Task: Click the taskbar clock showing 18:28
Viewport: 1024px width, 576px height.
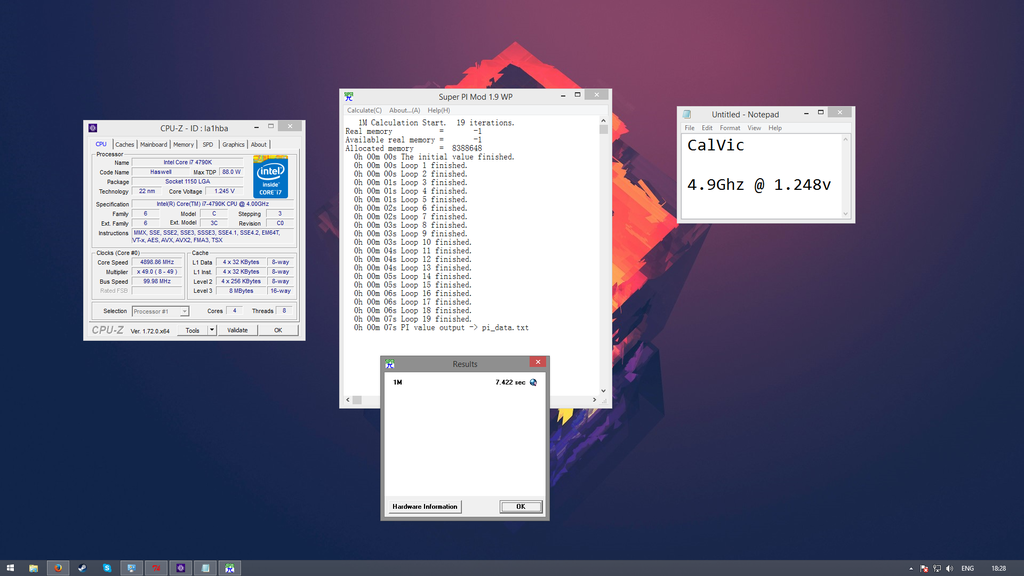Action: coord(999,569)
